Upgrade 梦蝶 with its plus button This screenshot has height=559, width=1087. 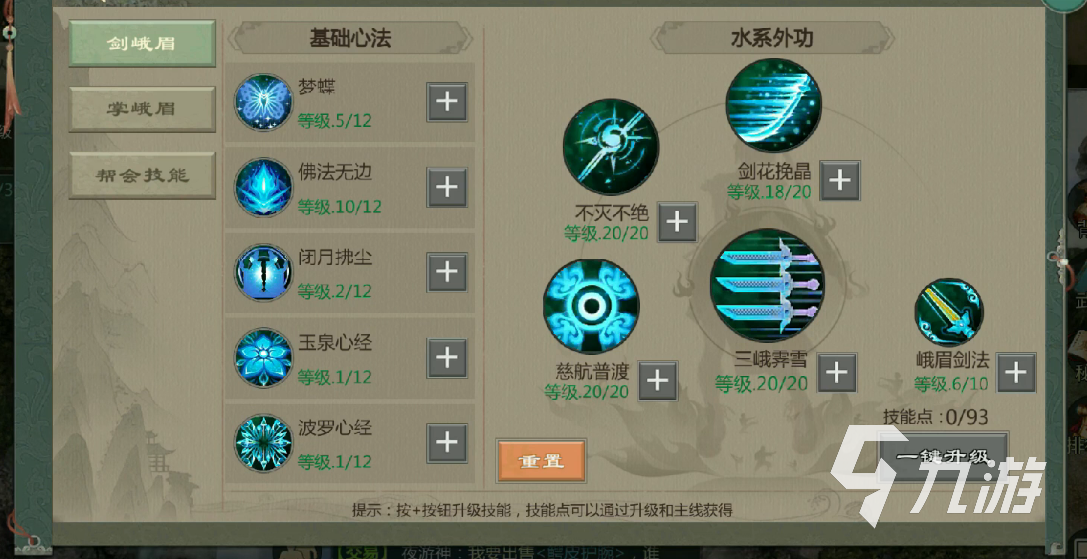pos(446,102)
